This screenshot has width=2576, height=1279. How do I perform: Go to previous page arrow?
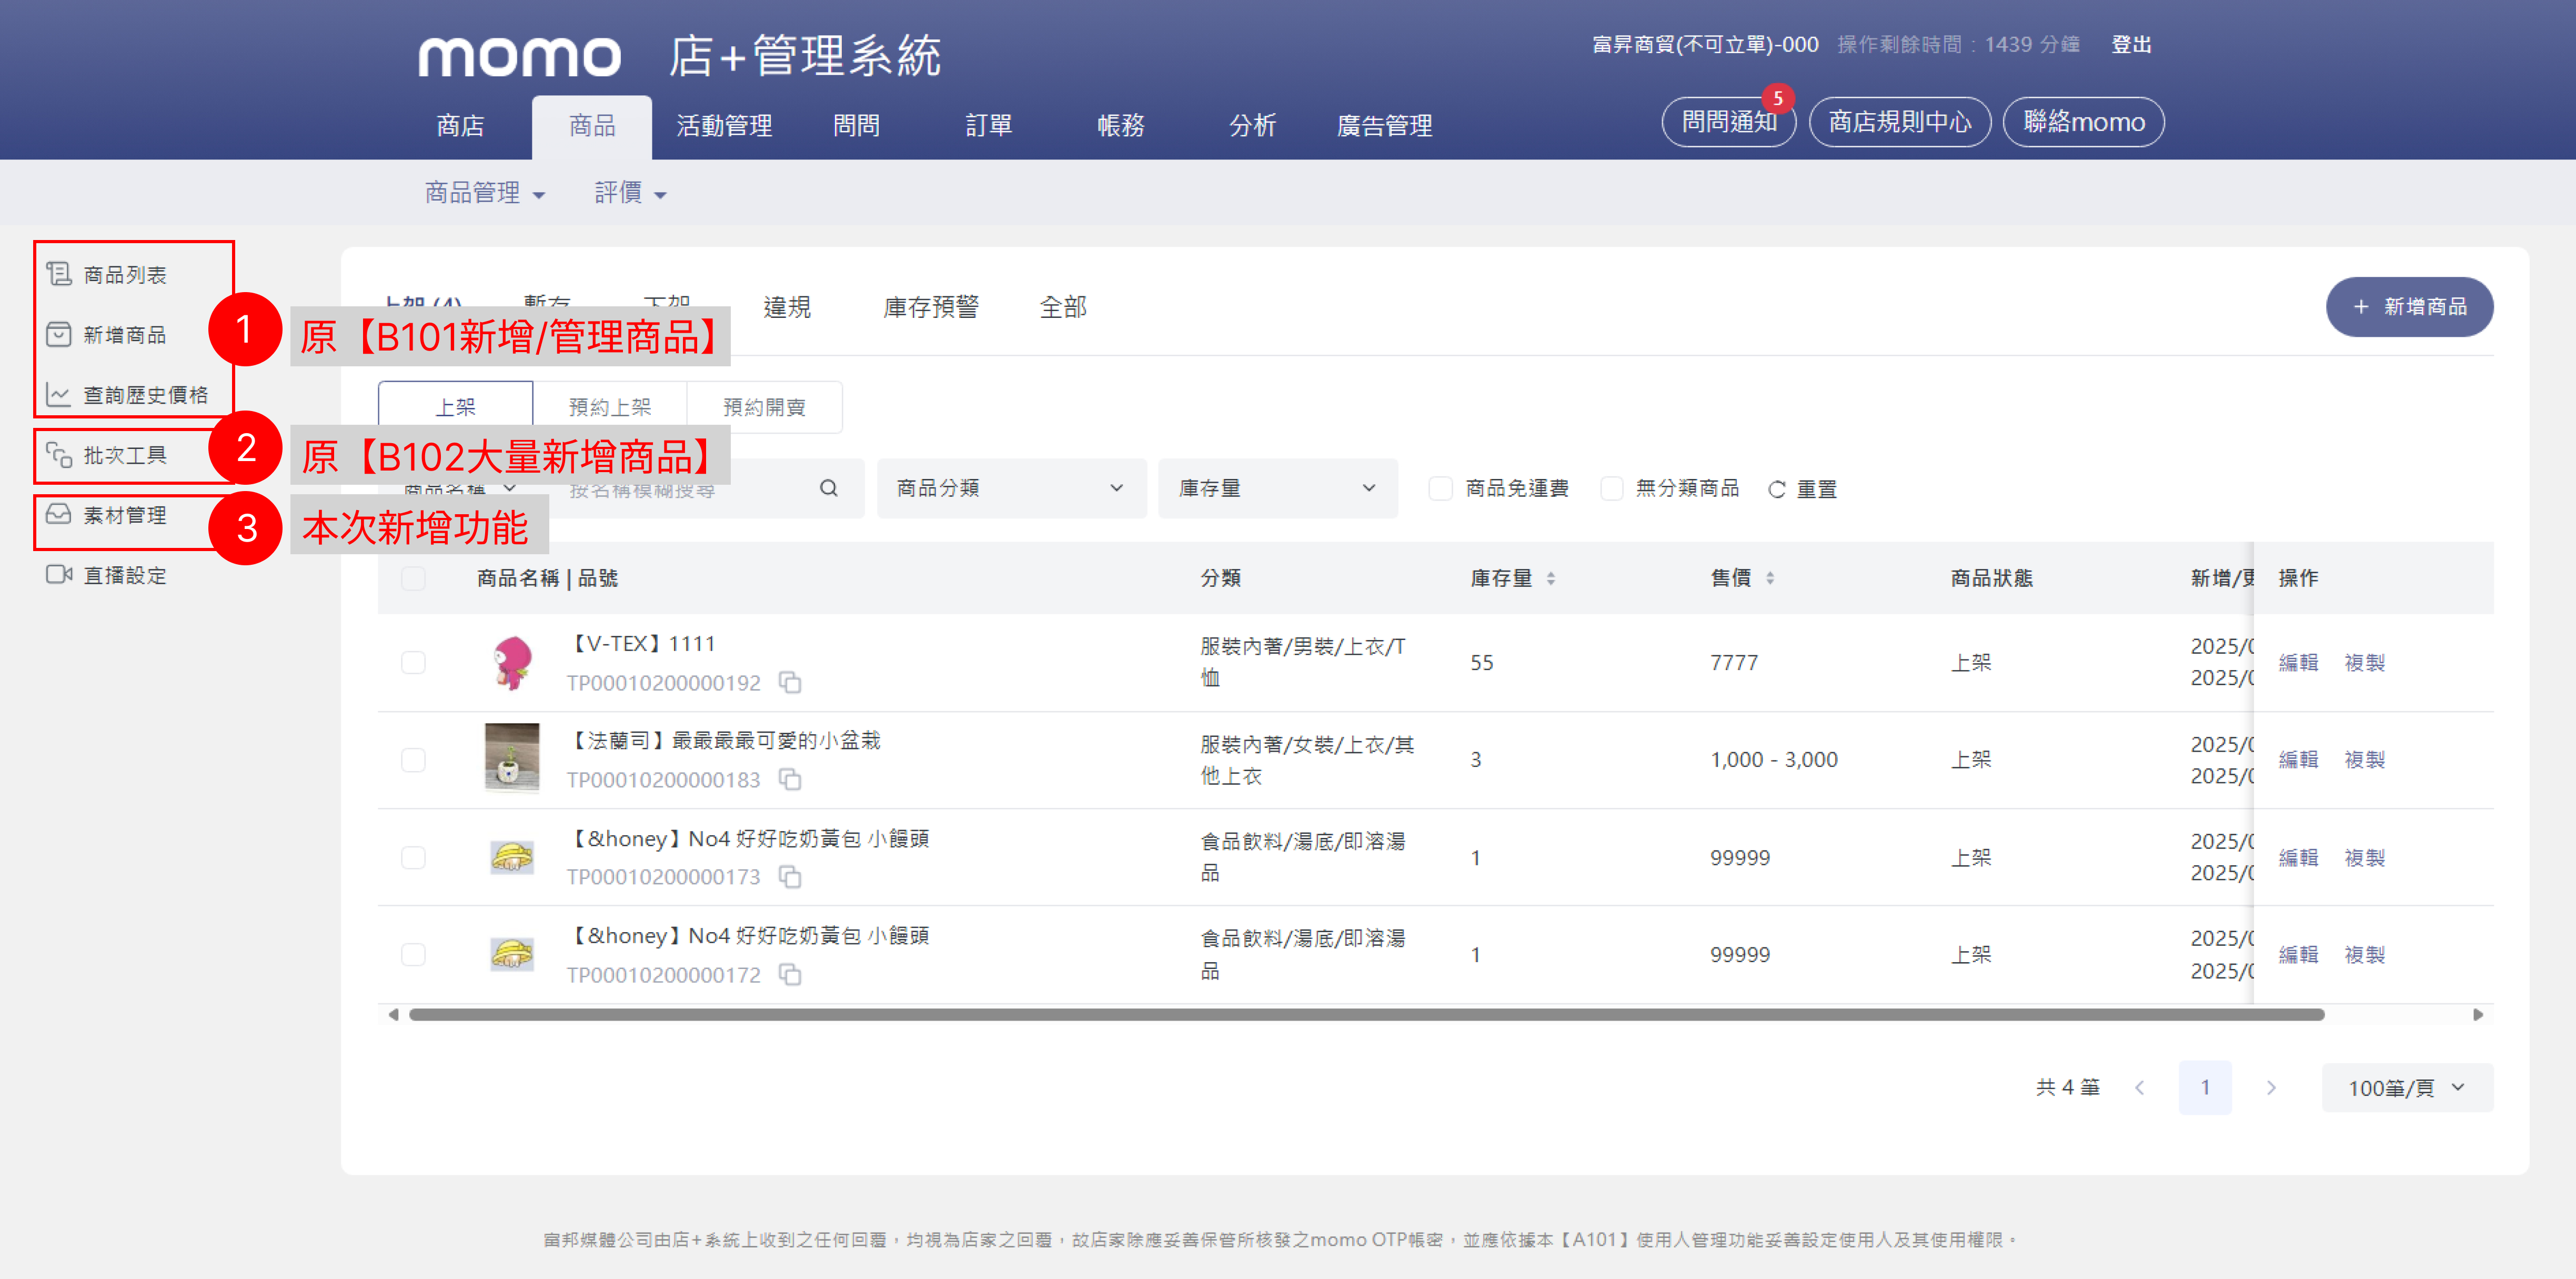click(2139, 1087)
